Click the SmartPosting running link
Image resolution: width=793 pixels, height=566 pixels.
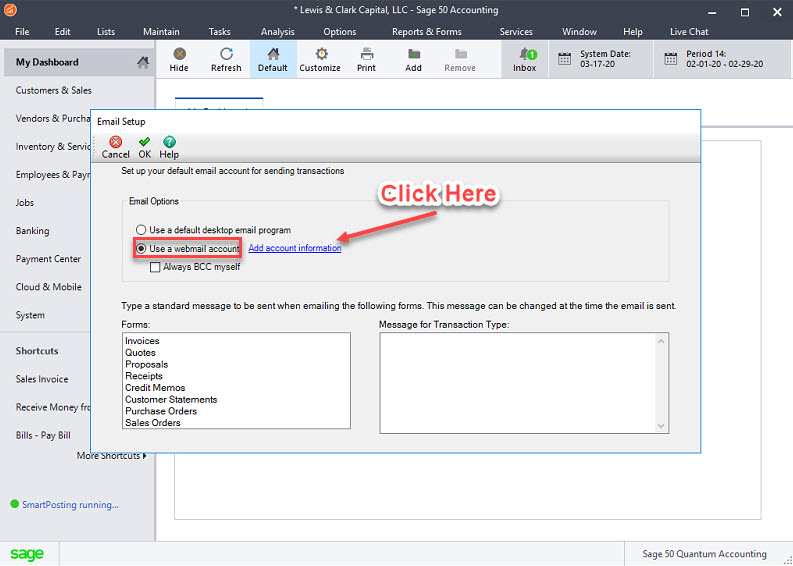coord(70,504)
